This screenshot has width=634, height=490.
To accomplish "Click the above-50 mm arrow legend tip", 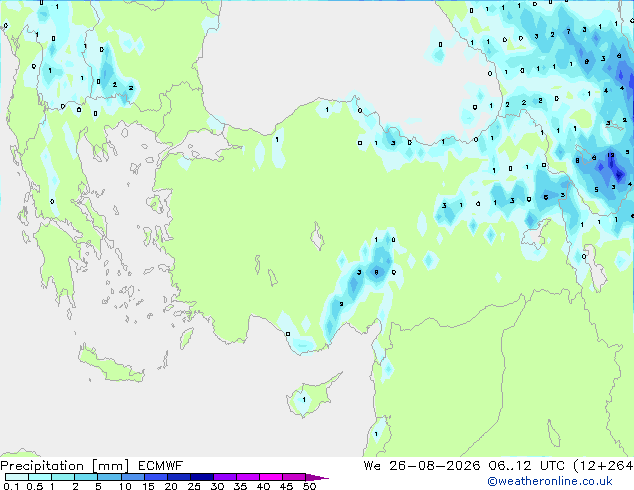I will tap(317, 477).
